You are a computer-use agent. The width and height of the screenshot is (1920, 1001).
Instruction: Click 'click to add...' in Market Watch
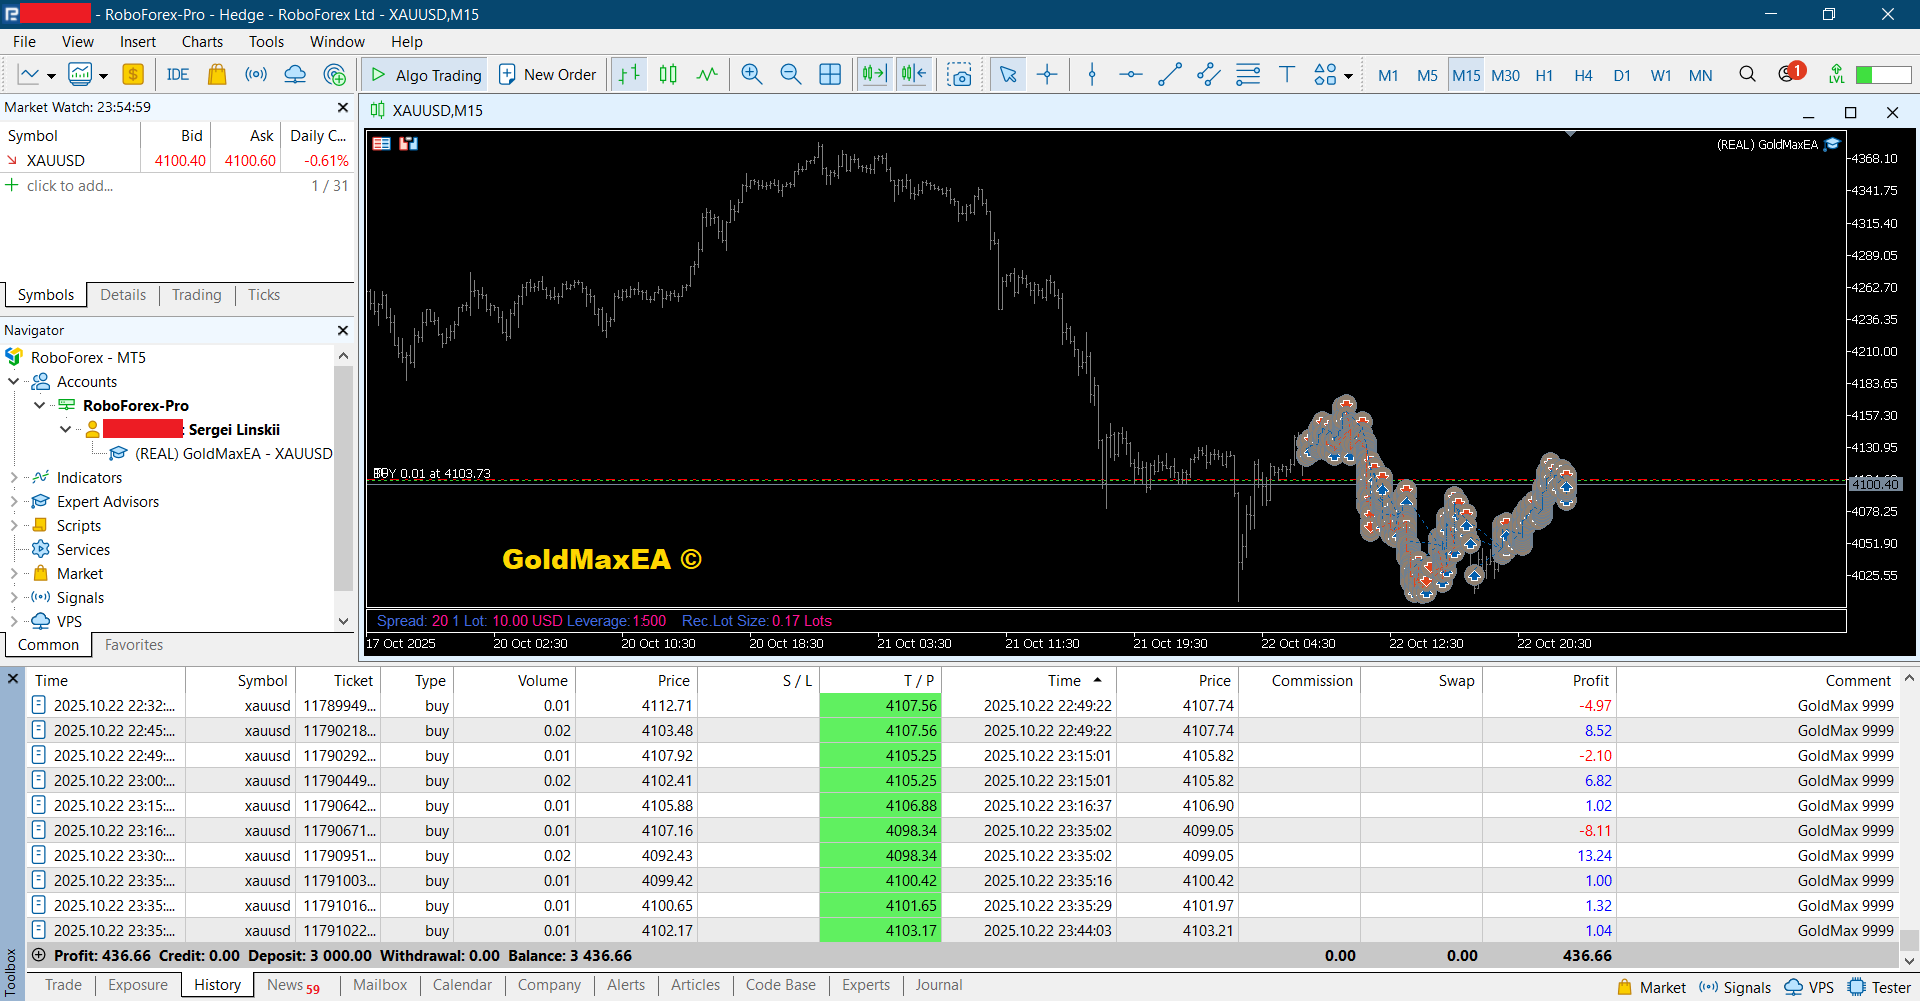[70, 185]
